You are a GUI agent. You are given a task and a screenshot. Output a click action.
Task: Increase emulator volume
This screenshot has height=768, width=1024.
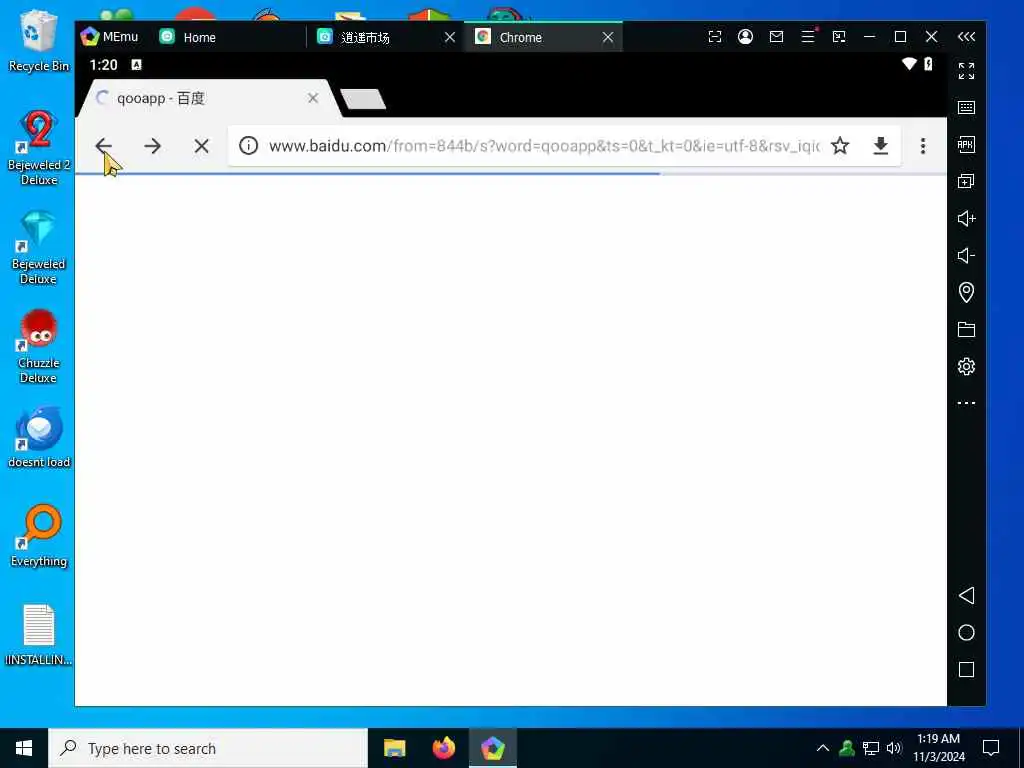pos(967,218)
